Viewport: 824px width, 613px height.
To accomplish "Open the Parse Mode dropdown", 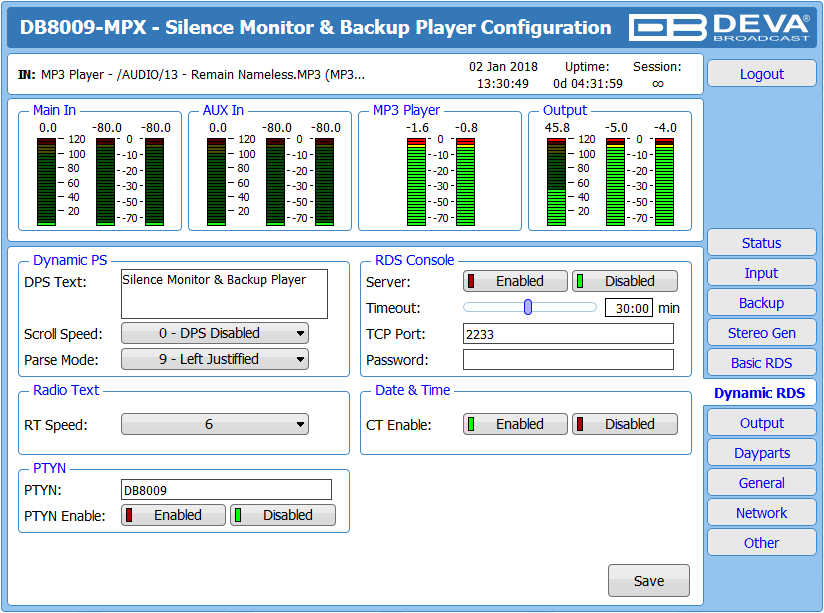I will click(214, 359).
